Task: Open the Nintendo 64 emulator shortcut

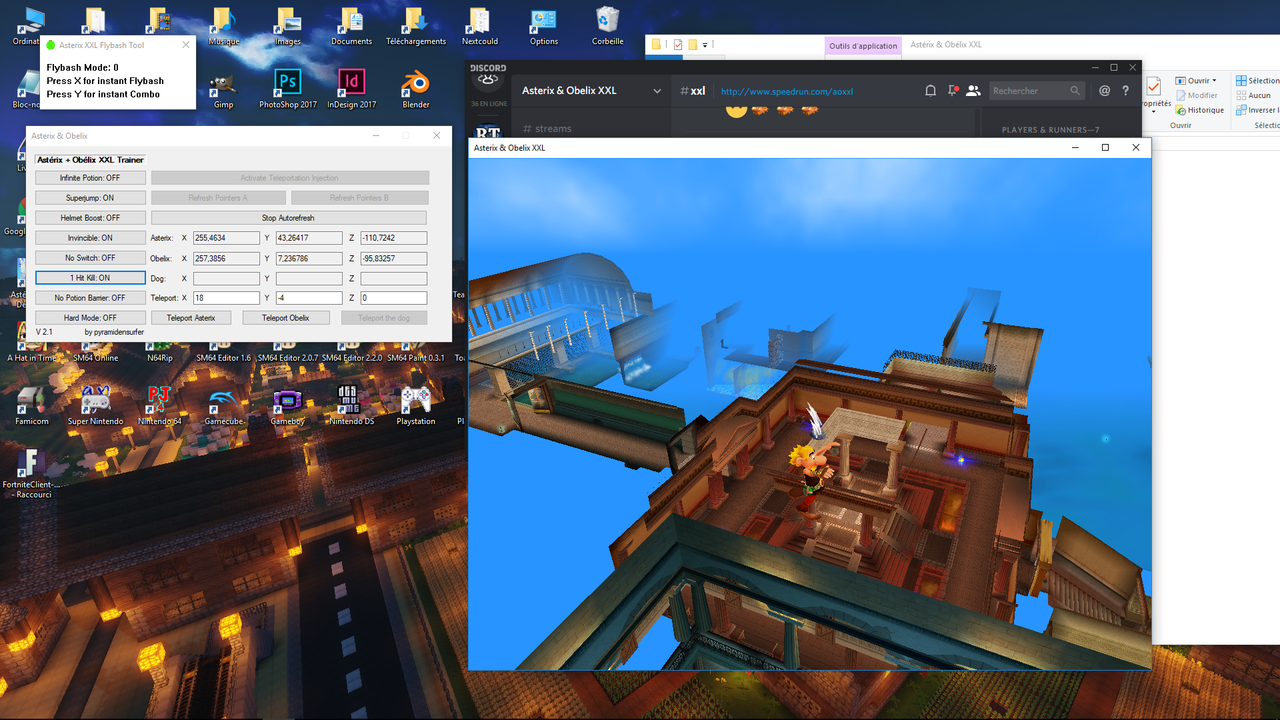Action: click(159, 406)
